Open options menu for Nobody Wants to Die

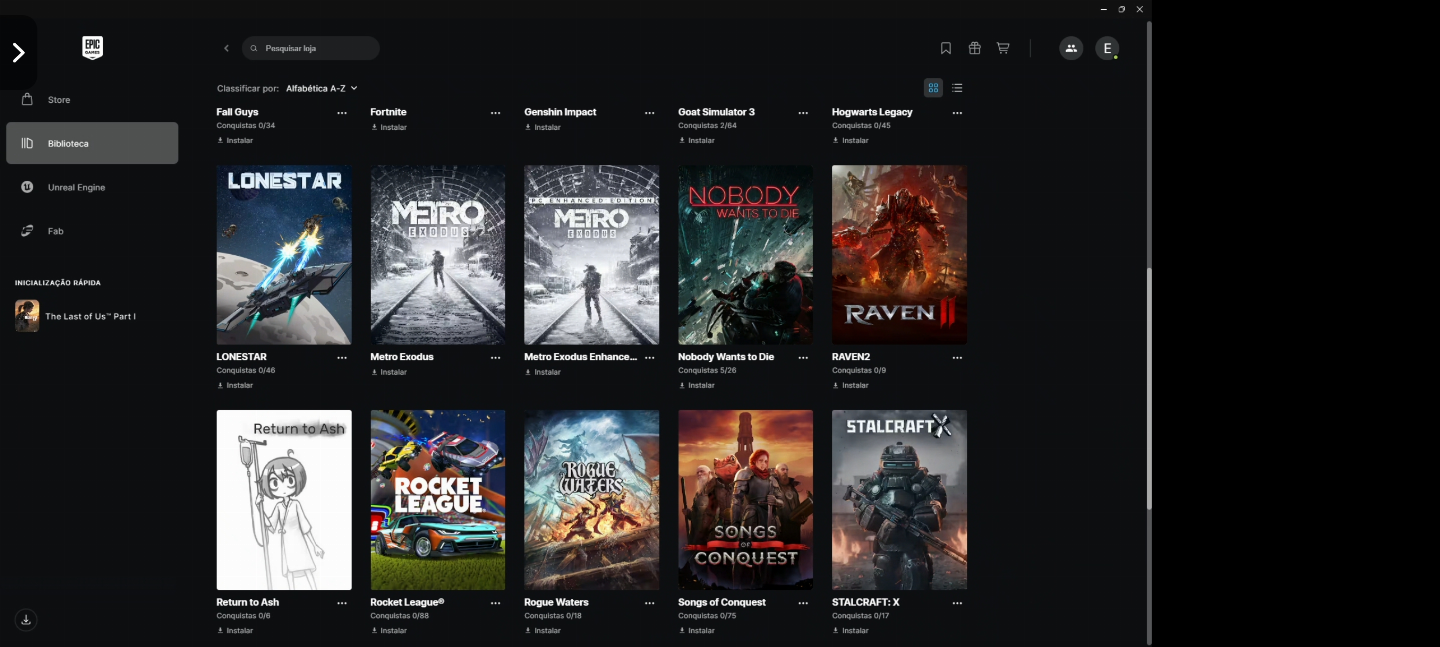point(803,357)
